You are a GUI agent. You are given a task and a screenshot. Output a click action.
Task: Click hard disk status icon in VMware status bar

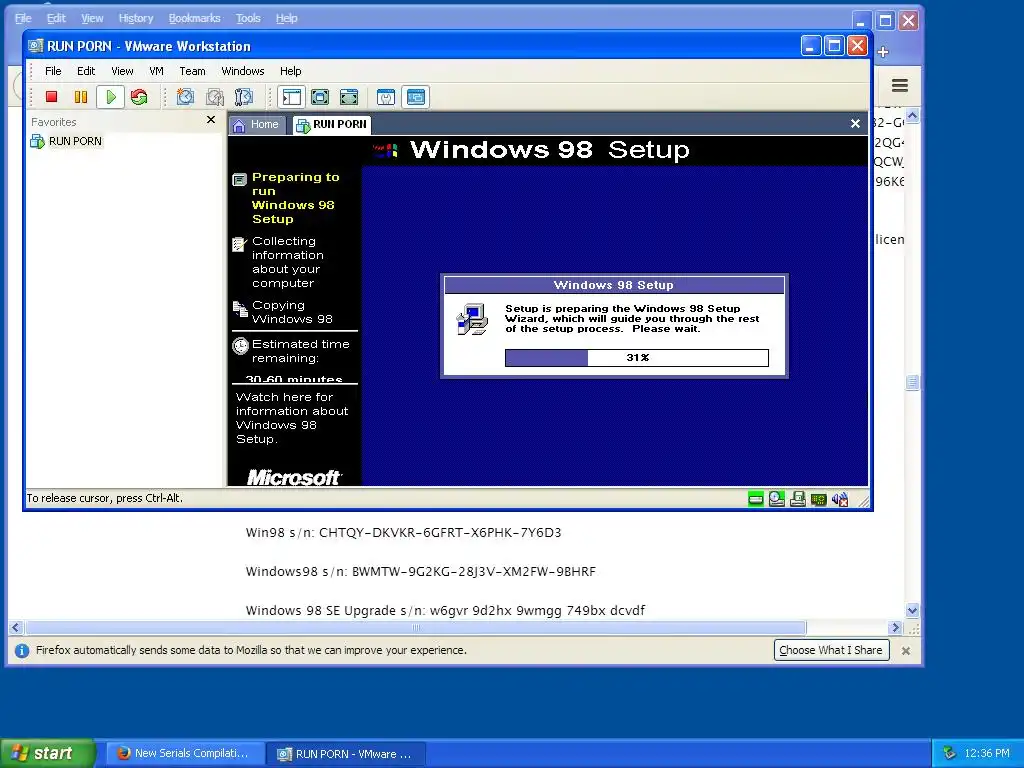coord(756,500)
